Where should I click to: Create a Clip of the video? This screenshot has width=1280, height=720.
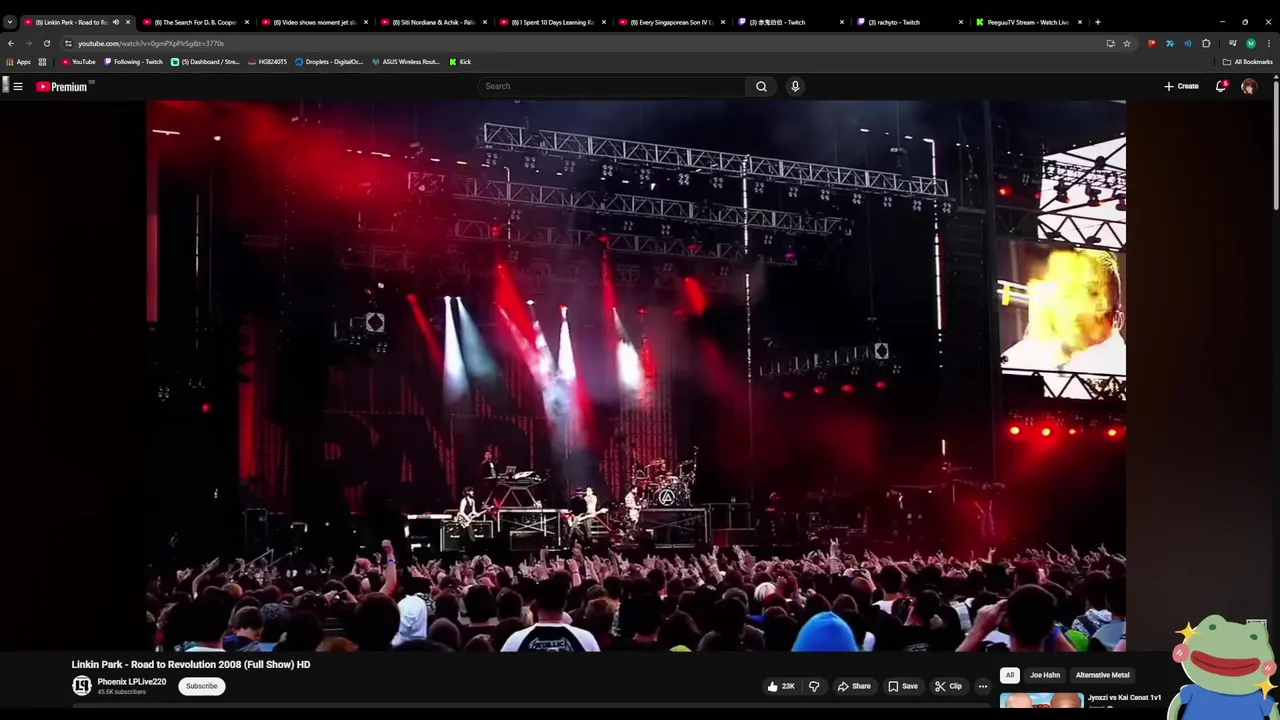[948, 686]
